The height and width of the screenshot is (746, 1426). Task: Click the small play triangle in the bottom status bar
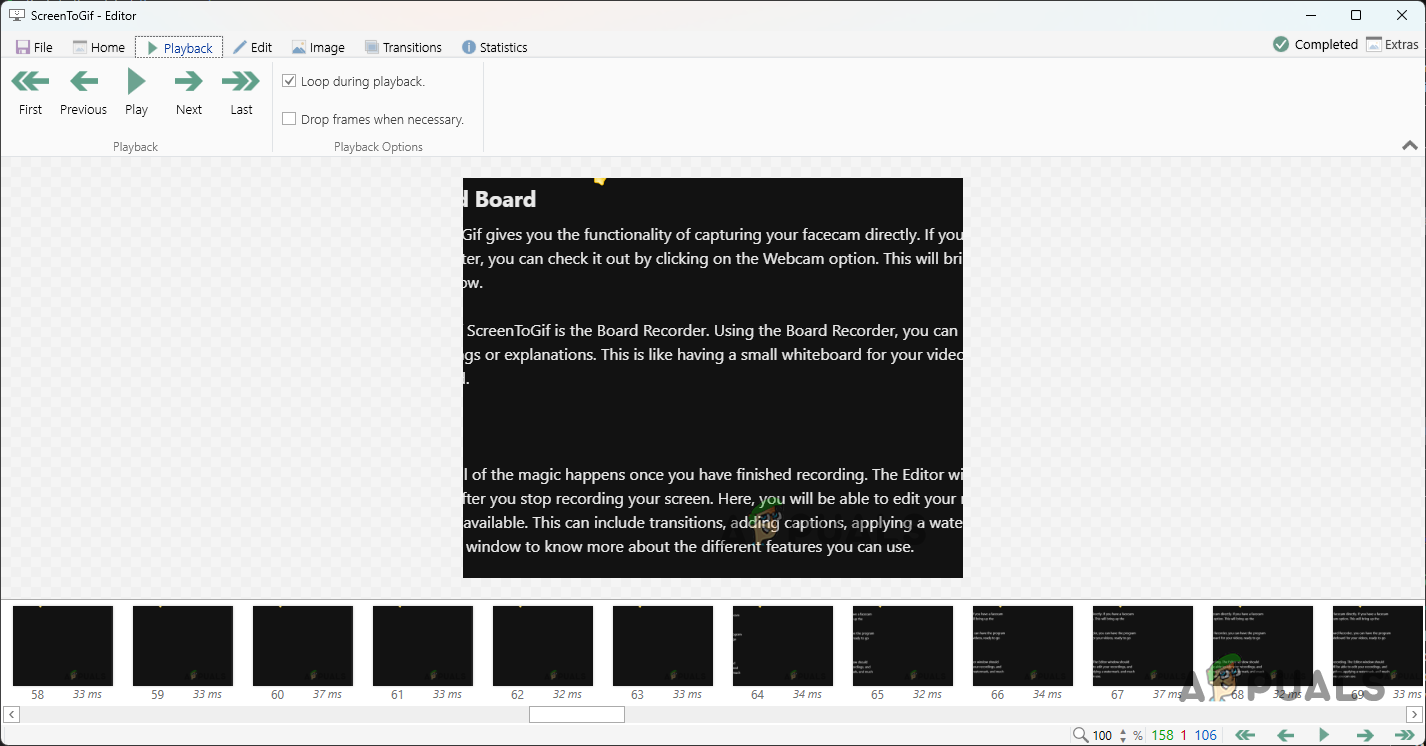[1324, 735]
